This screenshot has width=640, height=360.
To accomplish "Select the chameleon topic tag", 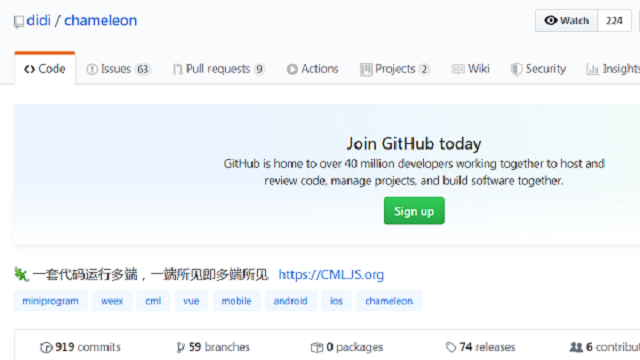I will click(389, 301).
